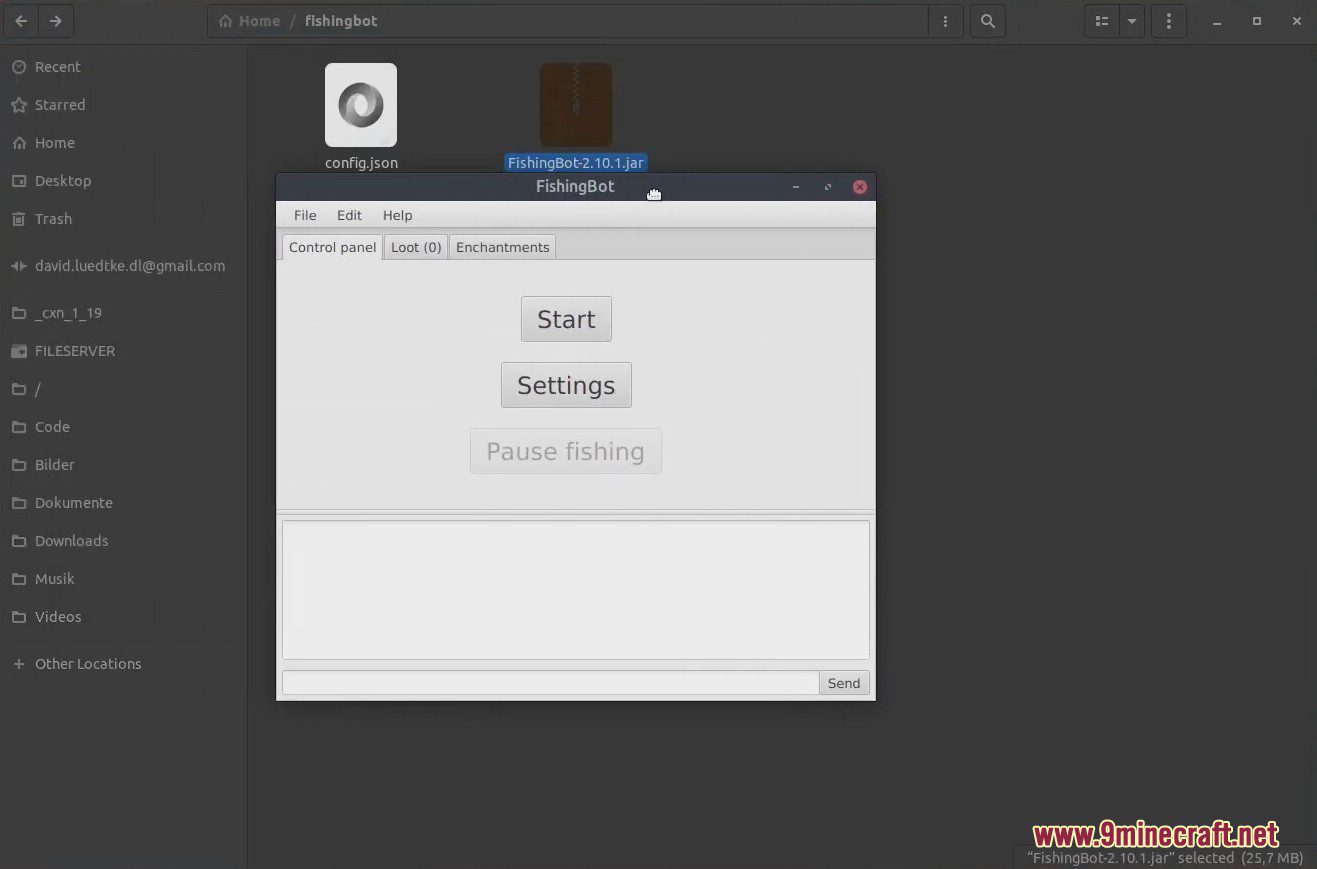Minimize the FishingBot window

click(796, 187)
